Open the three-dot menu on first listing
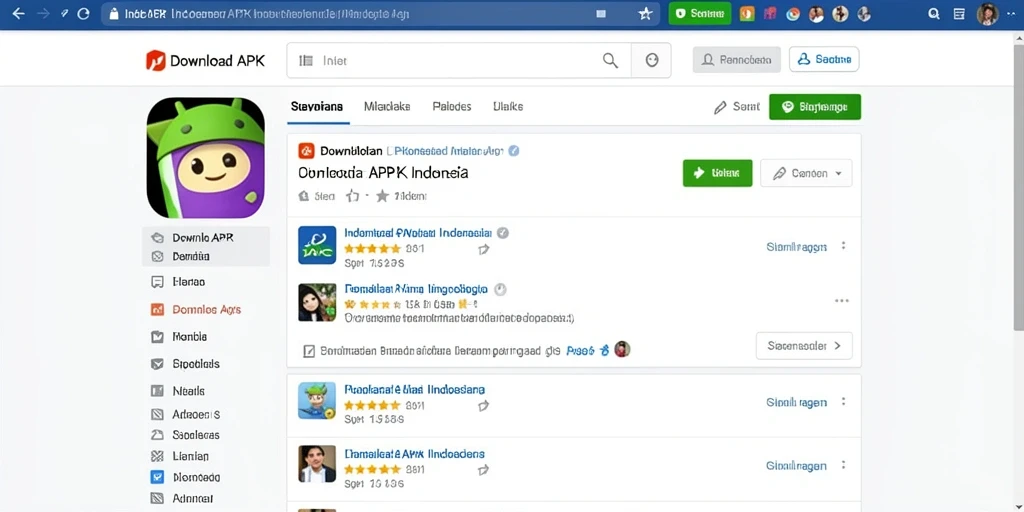The height and width of the screenshot is (512, 1024). (x=843, y=246)
